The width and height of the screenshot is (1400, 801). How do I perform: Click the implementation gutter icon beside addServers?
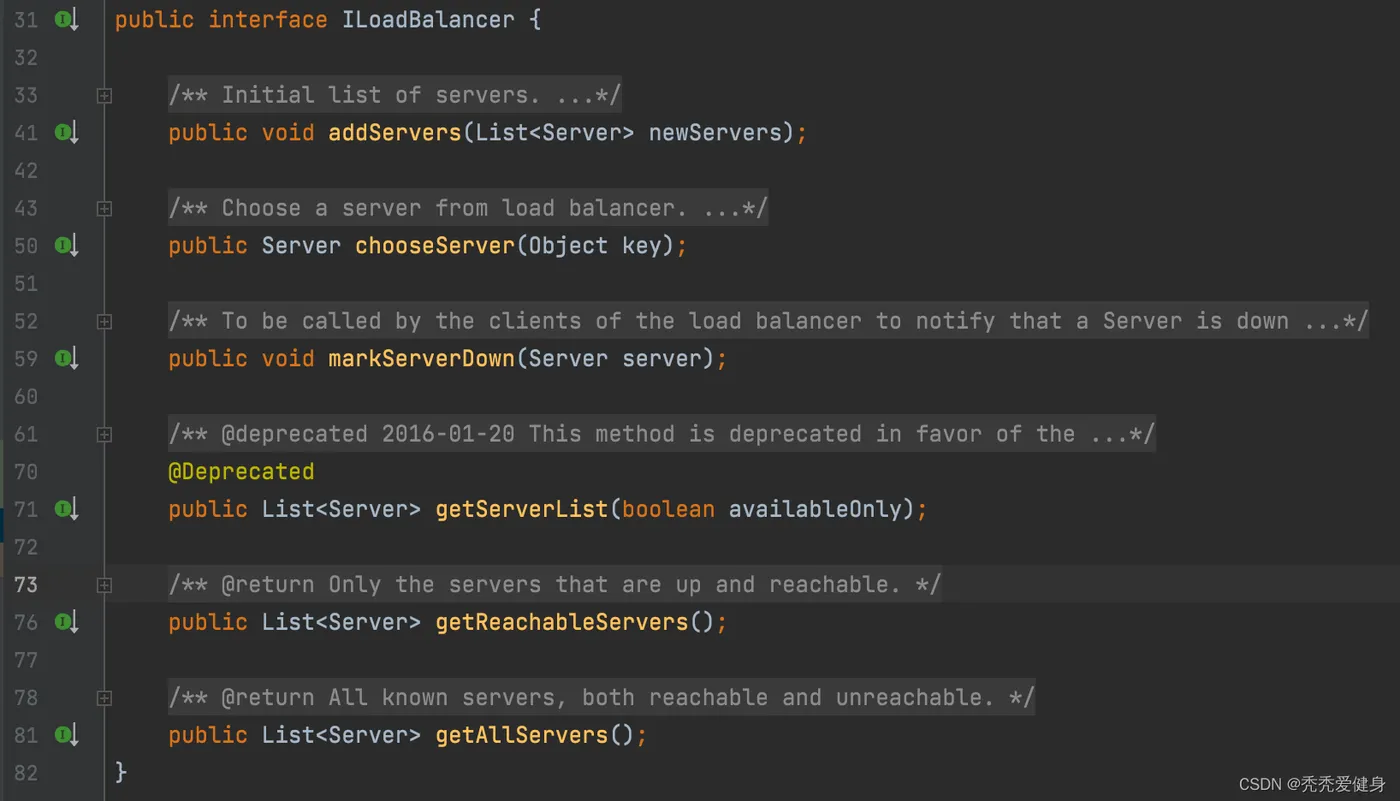pyautogui.click(x=66, y=132)
